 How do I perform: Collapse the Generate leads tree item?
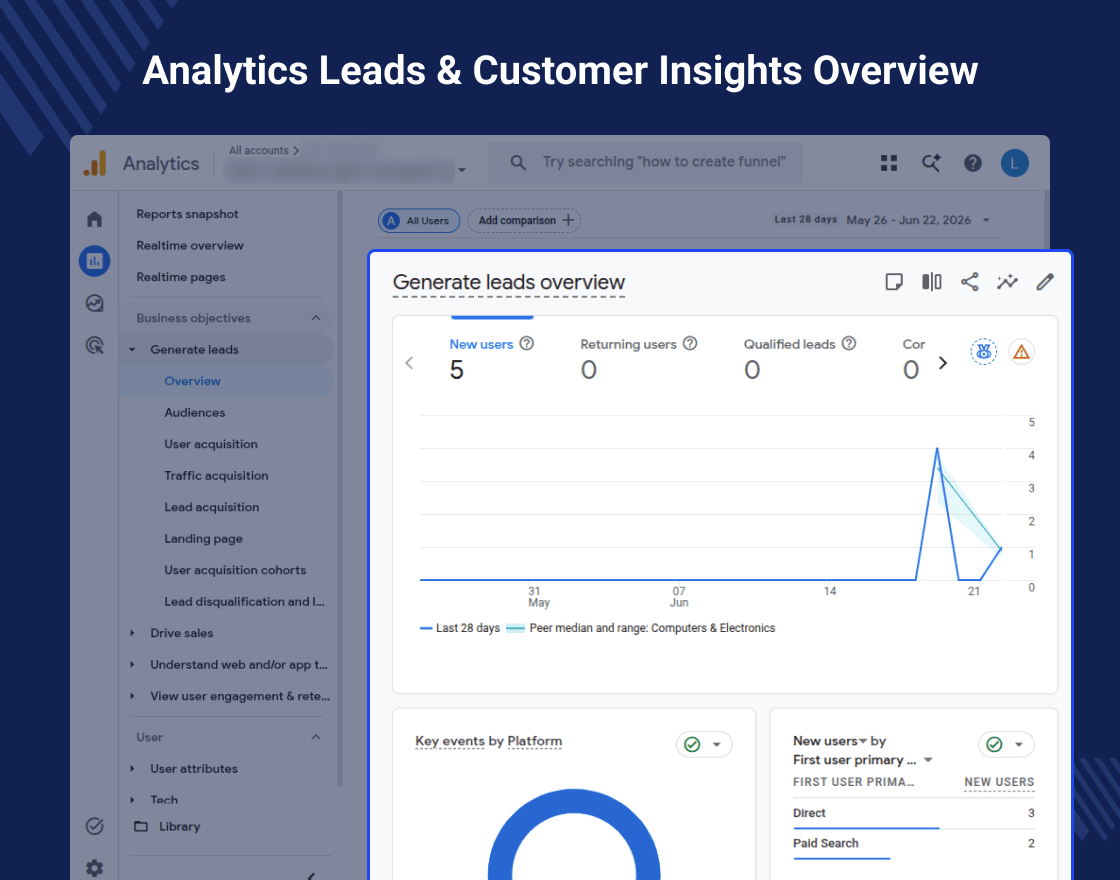pyautogui.click(x=132, y=349)
